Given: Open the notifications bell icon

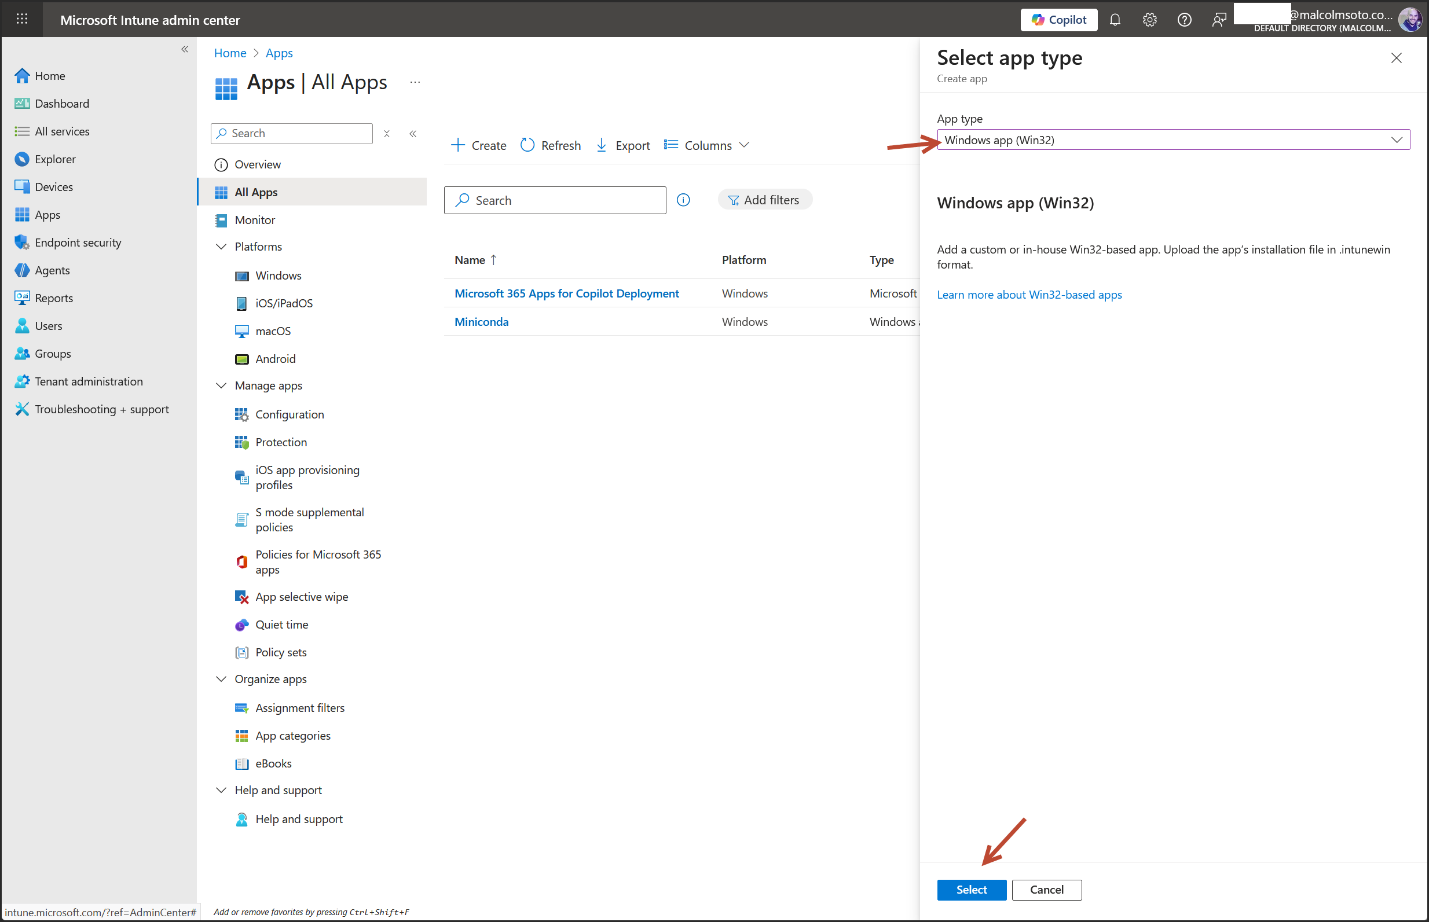Looking at the screenshot, I should pyautogui.click(x=1115, y=20).
